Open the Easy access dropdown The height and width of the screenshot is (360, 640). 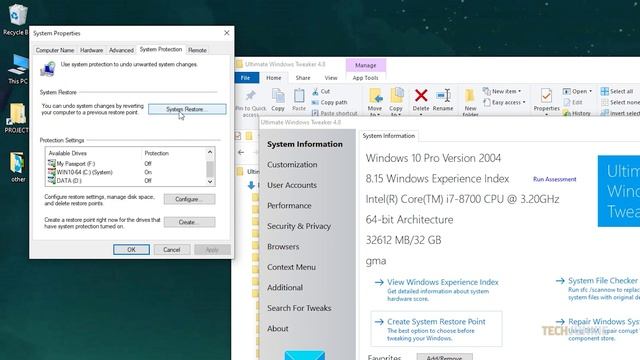point(504,102)
